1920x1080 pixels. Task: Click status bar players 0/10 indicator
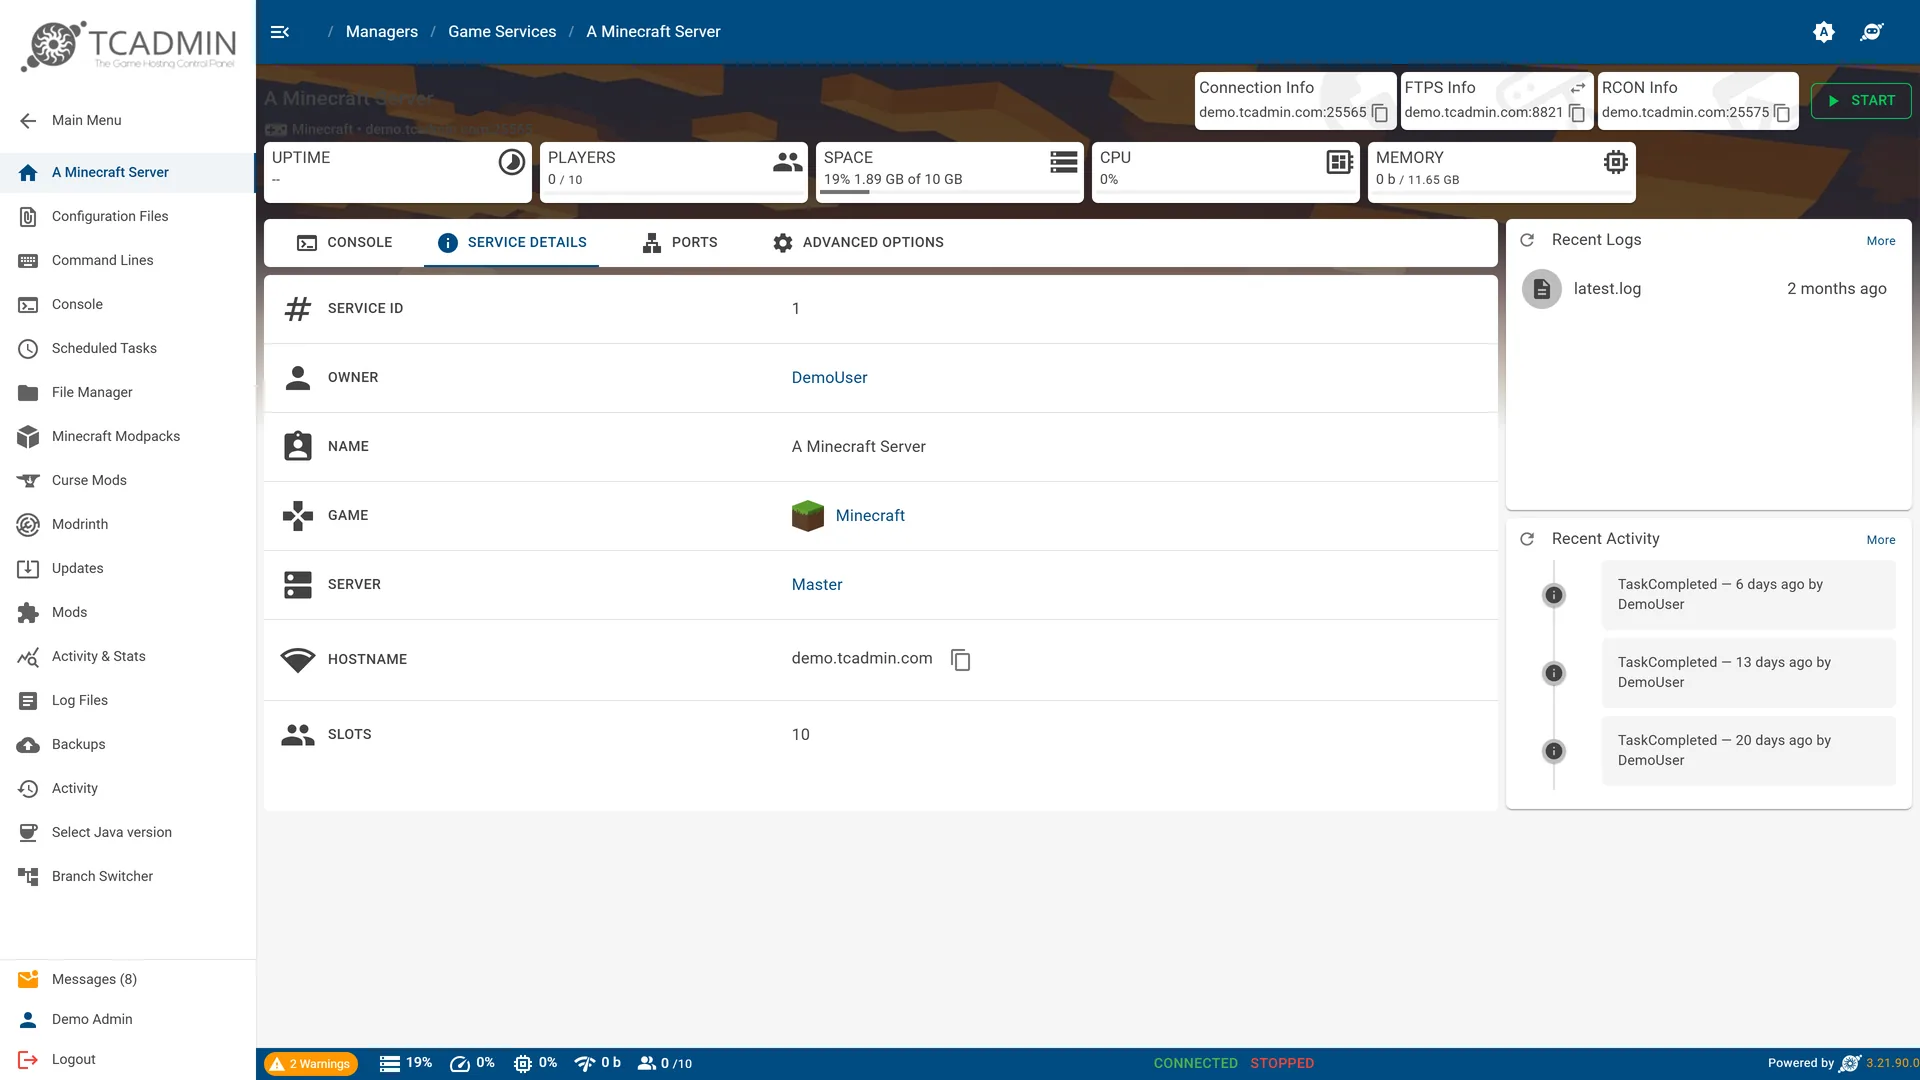tap(665, 1063)
